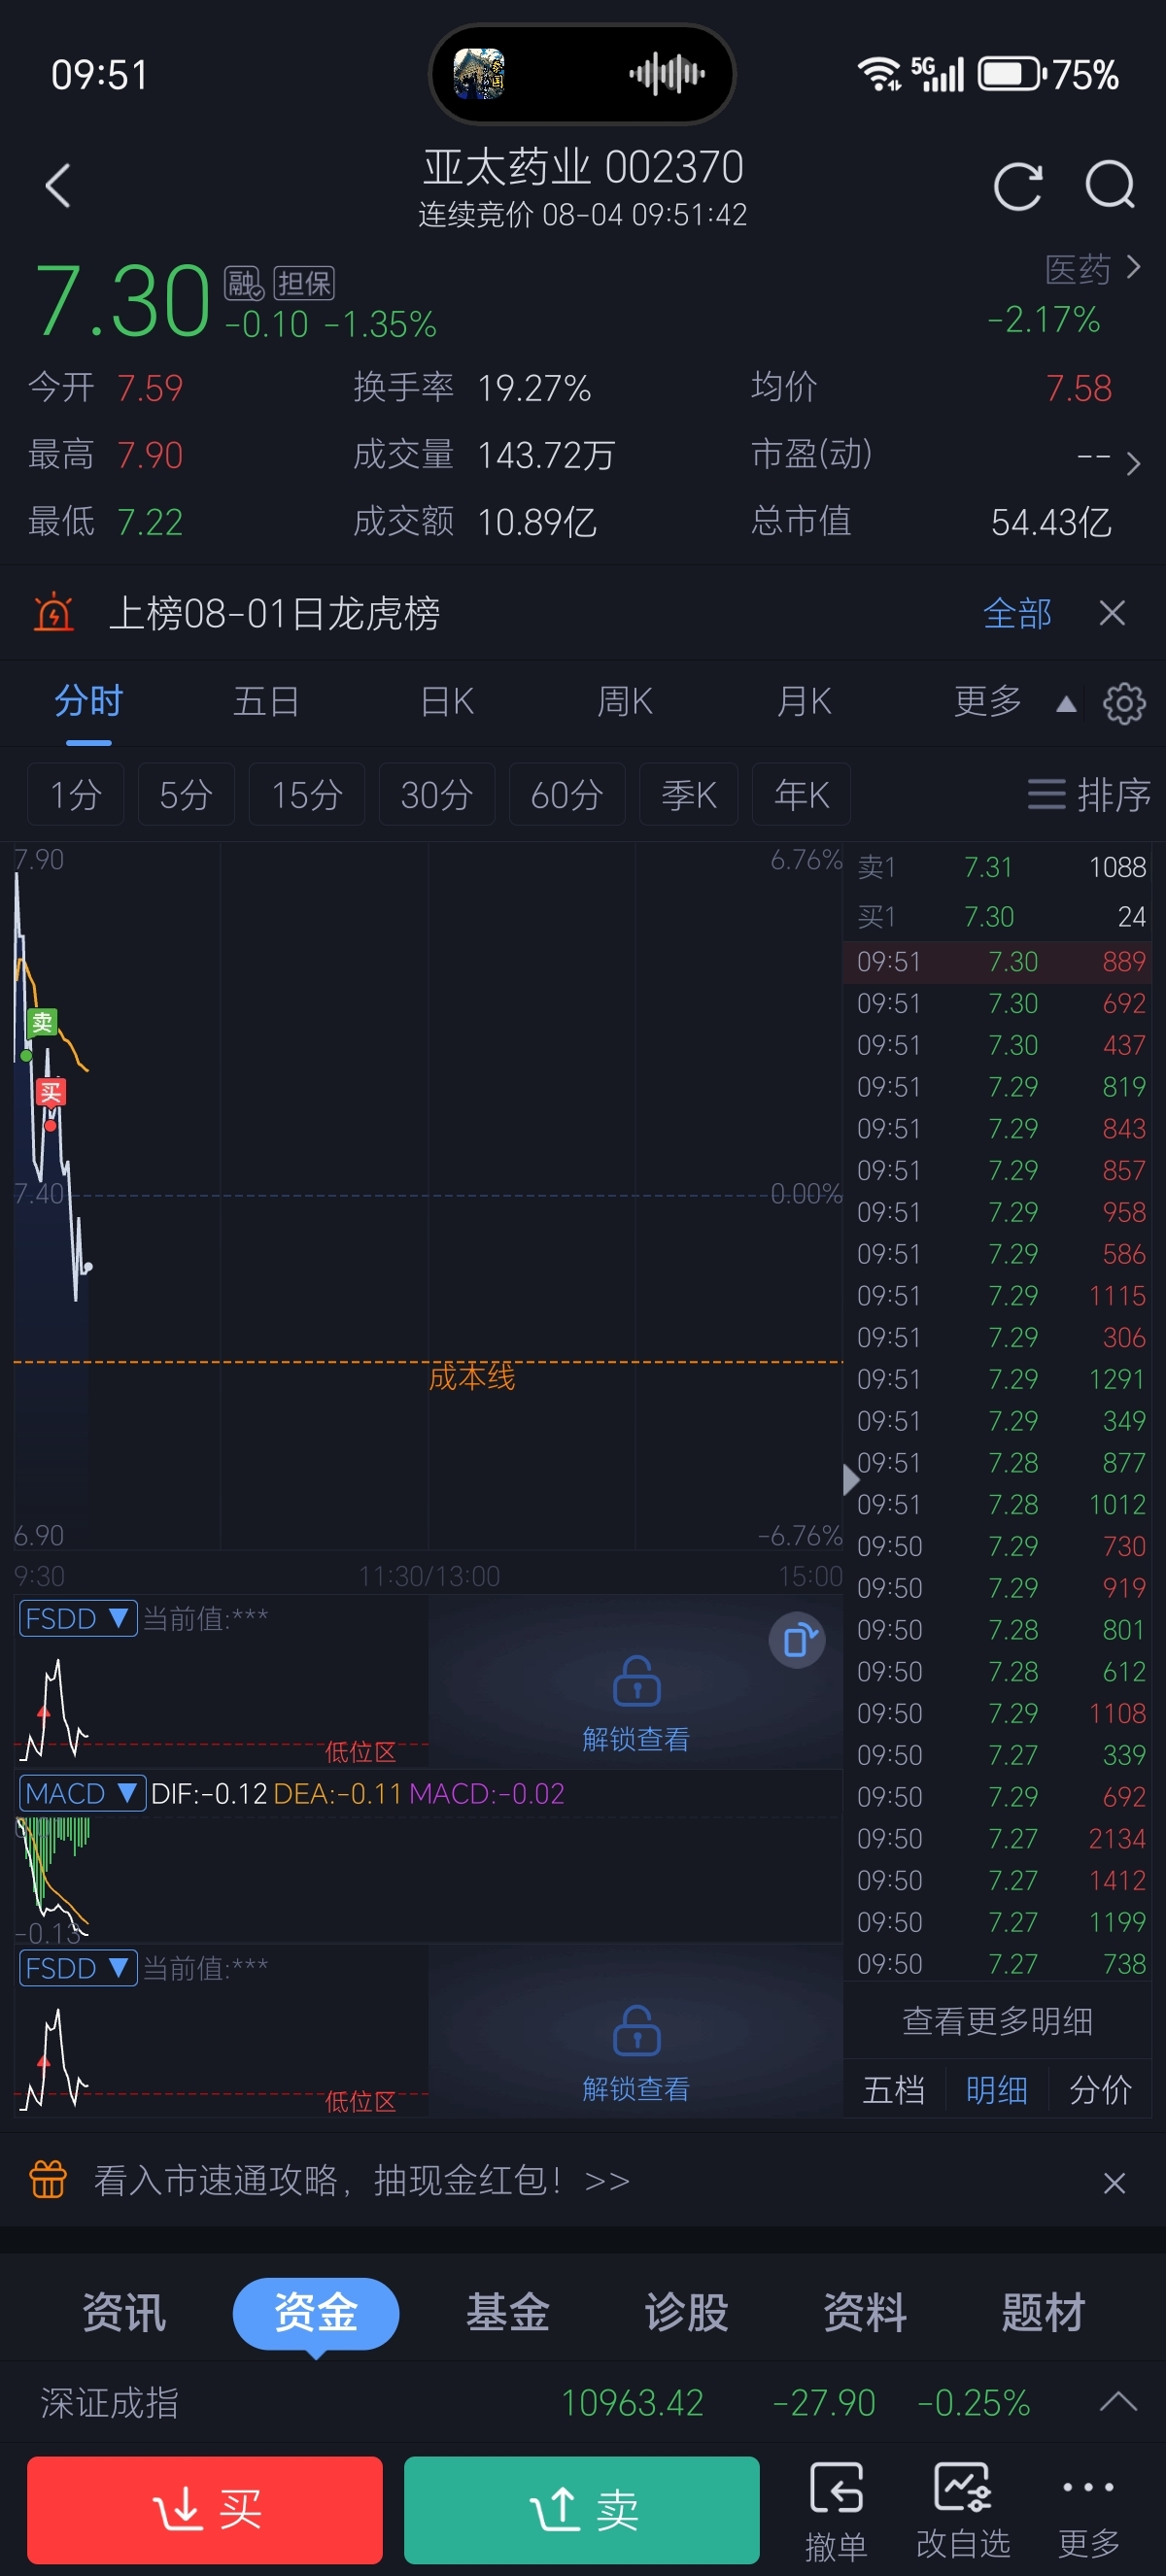Switch order panel to 明细

996,2090
